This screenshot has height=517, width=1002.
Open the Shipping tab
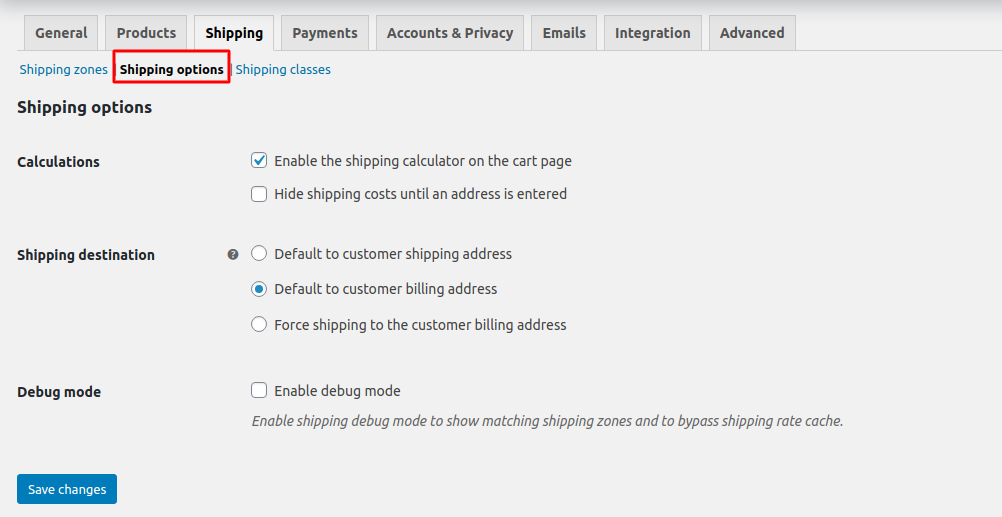234,33
